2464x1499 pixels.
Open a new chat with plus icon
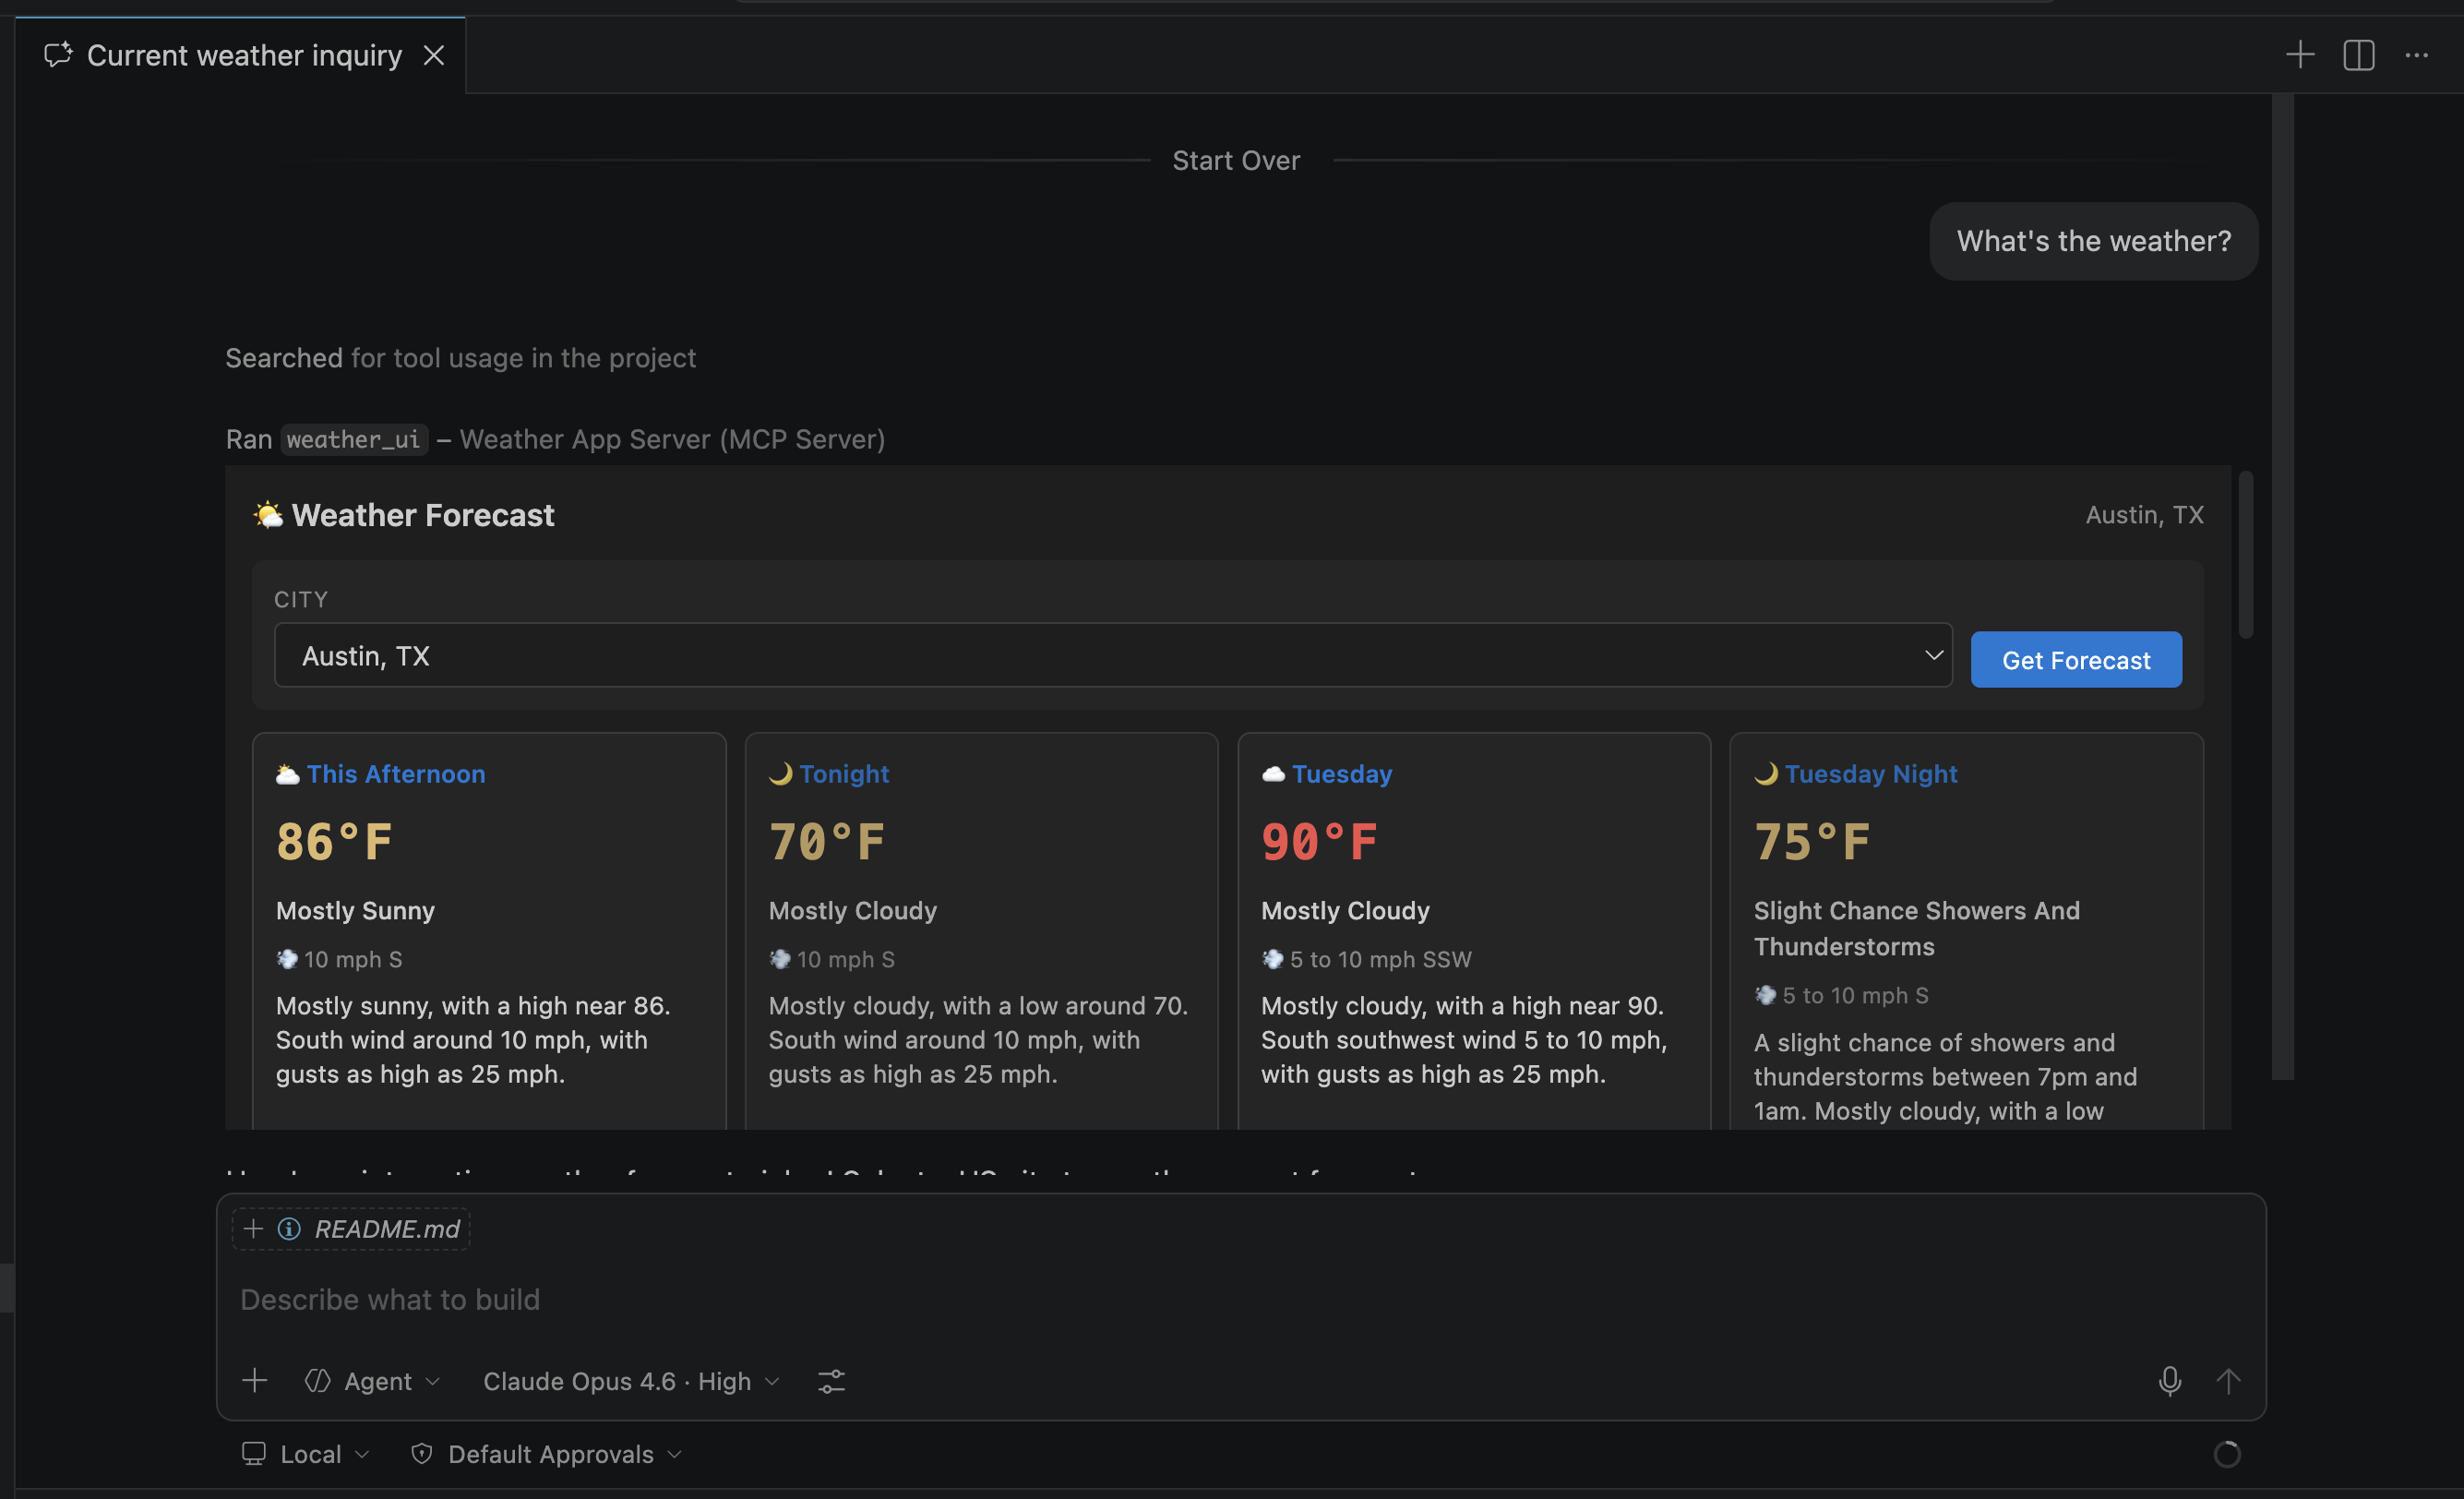click(x=2300, y=55)
